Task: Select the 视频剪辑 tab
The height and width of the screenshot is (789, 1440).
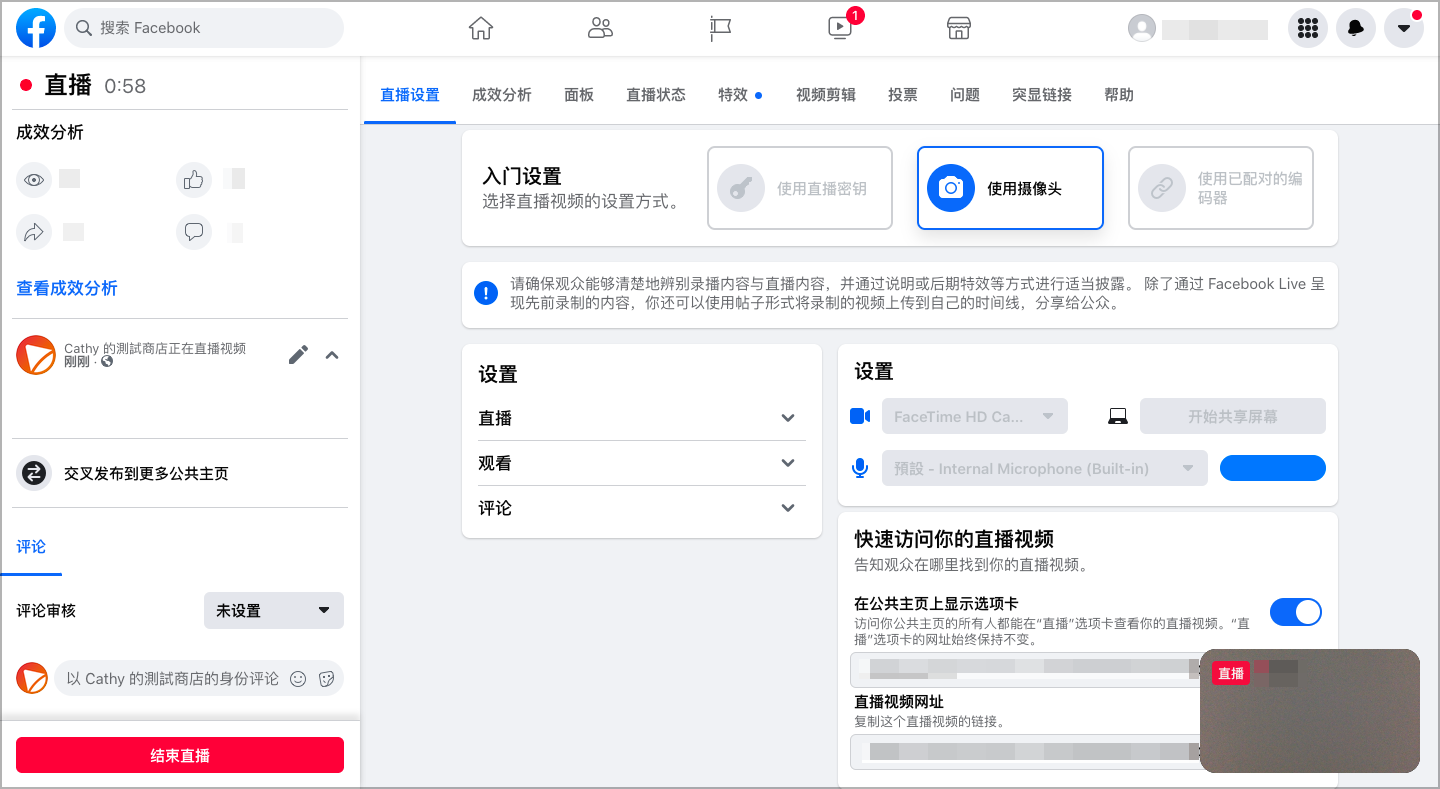Action: tap(826, 95)
